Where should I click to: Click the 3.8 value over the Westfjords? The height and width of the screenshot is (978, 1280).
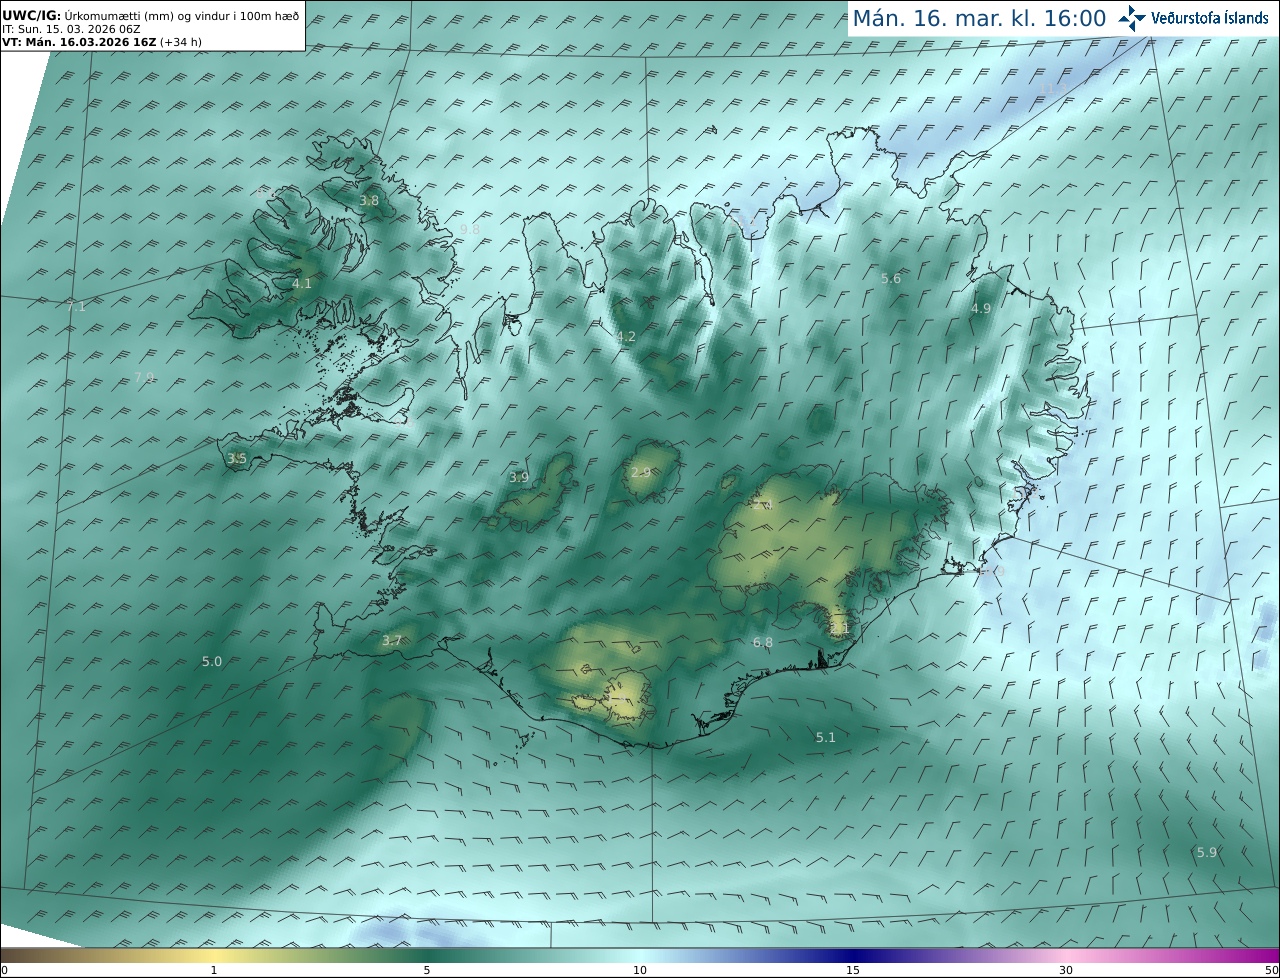click(369, 201)
